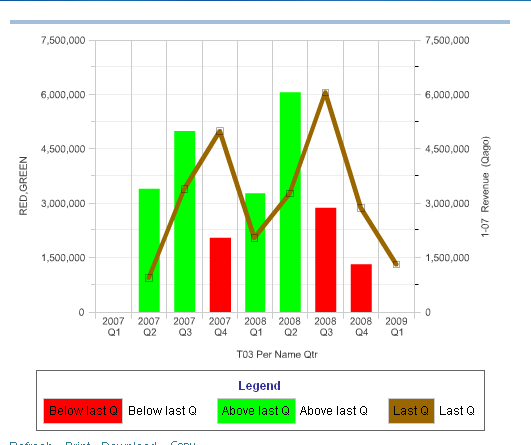Click the tall green bar for 2008 Q2
This screenshot has width=531, height=445.
(x=290, y=202)
